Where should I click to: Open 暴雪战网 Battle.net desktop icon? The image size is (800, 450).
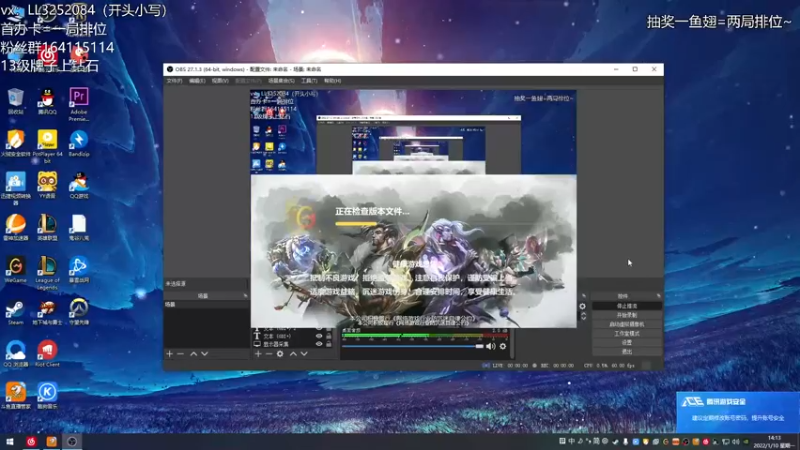[x=79, y=270]
